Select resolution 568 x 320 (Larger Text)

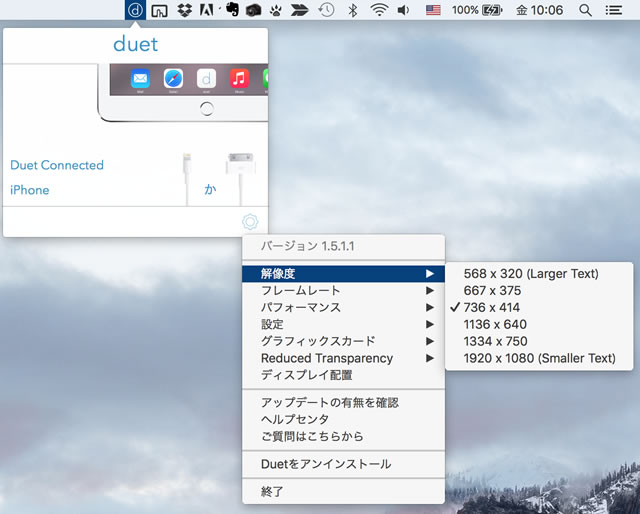click(539, 274)
